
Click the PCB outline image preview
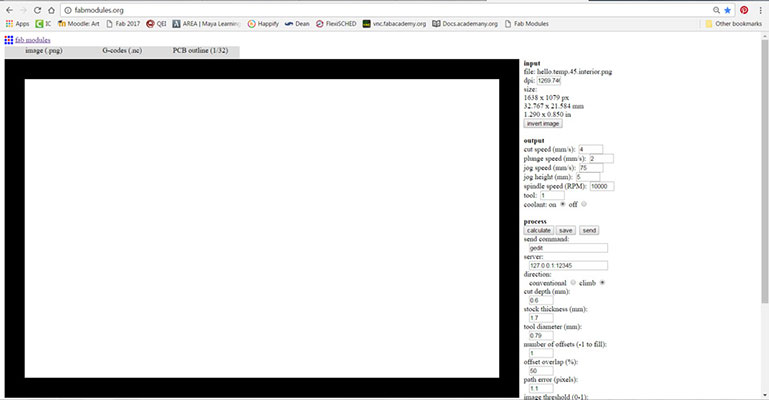(x=262, y=228)
